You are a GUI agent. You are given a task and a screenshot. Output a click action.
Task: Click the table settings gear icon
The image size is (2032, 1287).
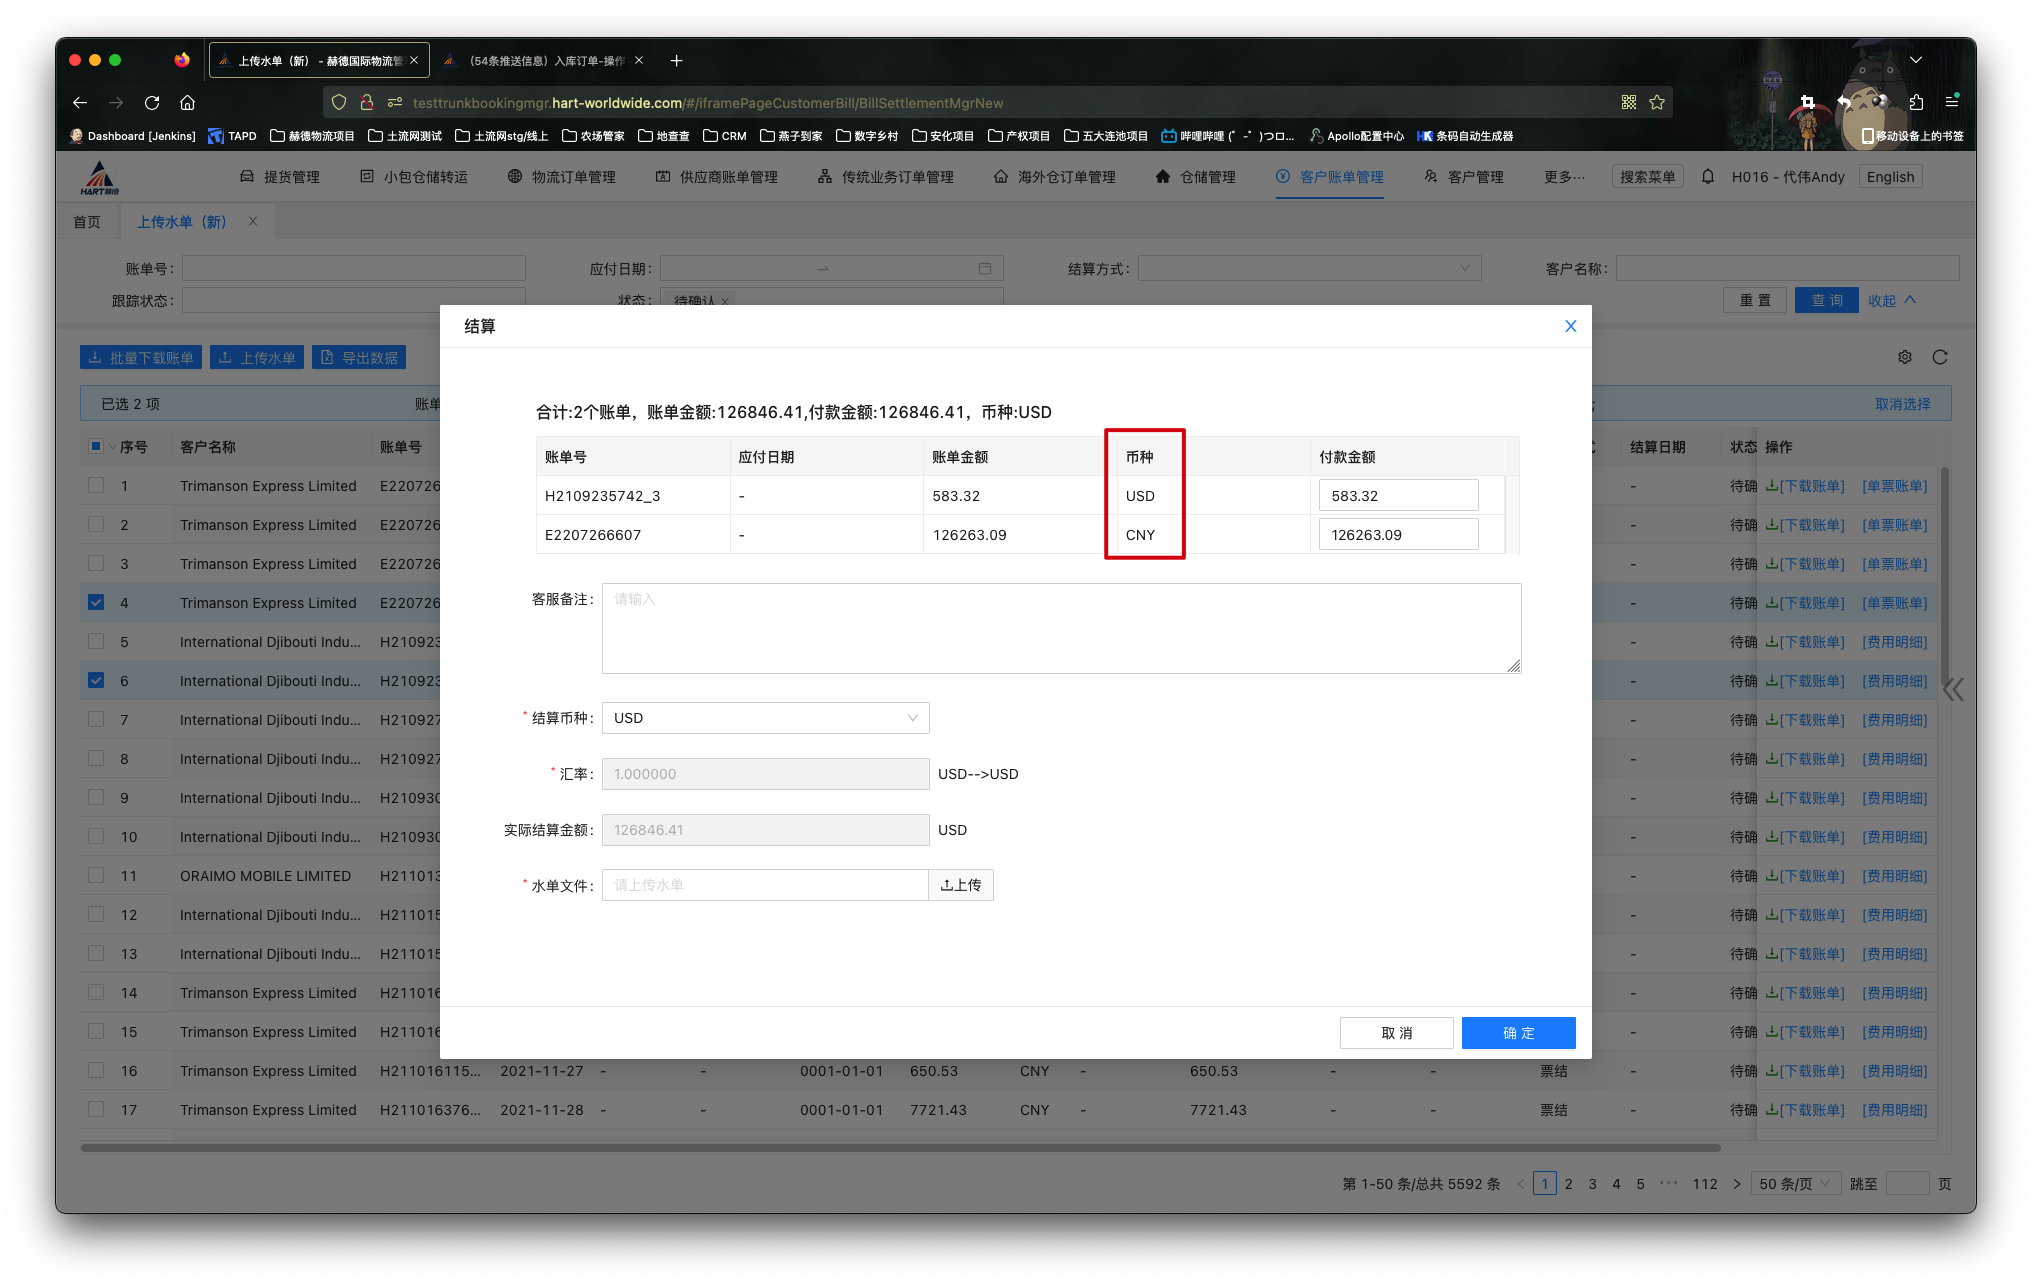pos(1905,357)
